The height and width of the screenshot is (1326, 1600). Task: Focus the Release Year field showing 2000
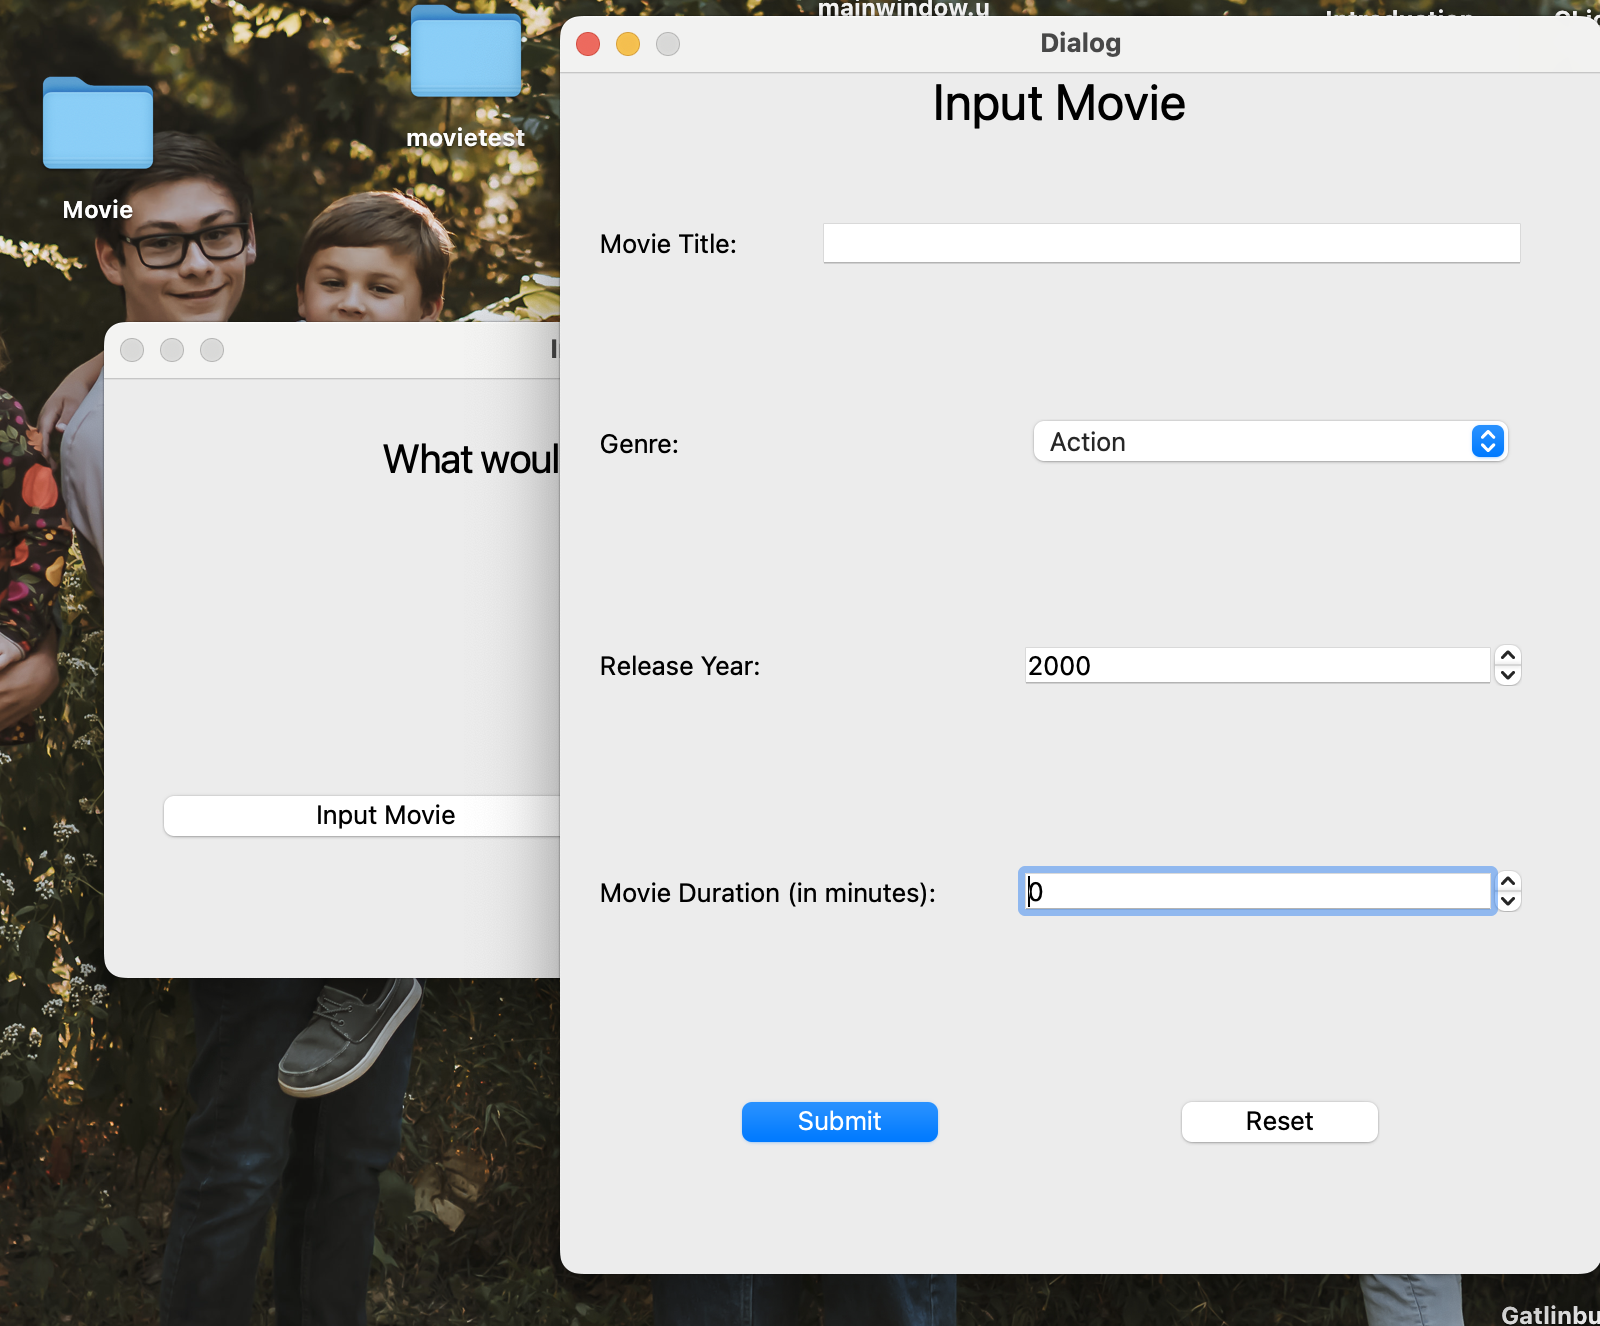[1258, 665]
